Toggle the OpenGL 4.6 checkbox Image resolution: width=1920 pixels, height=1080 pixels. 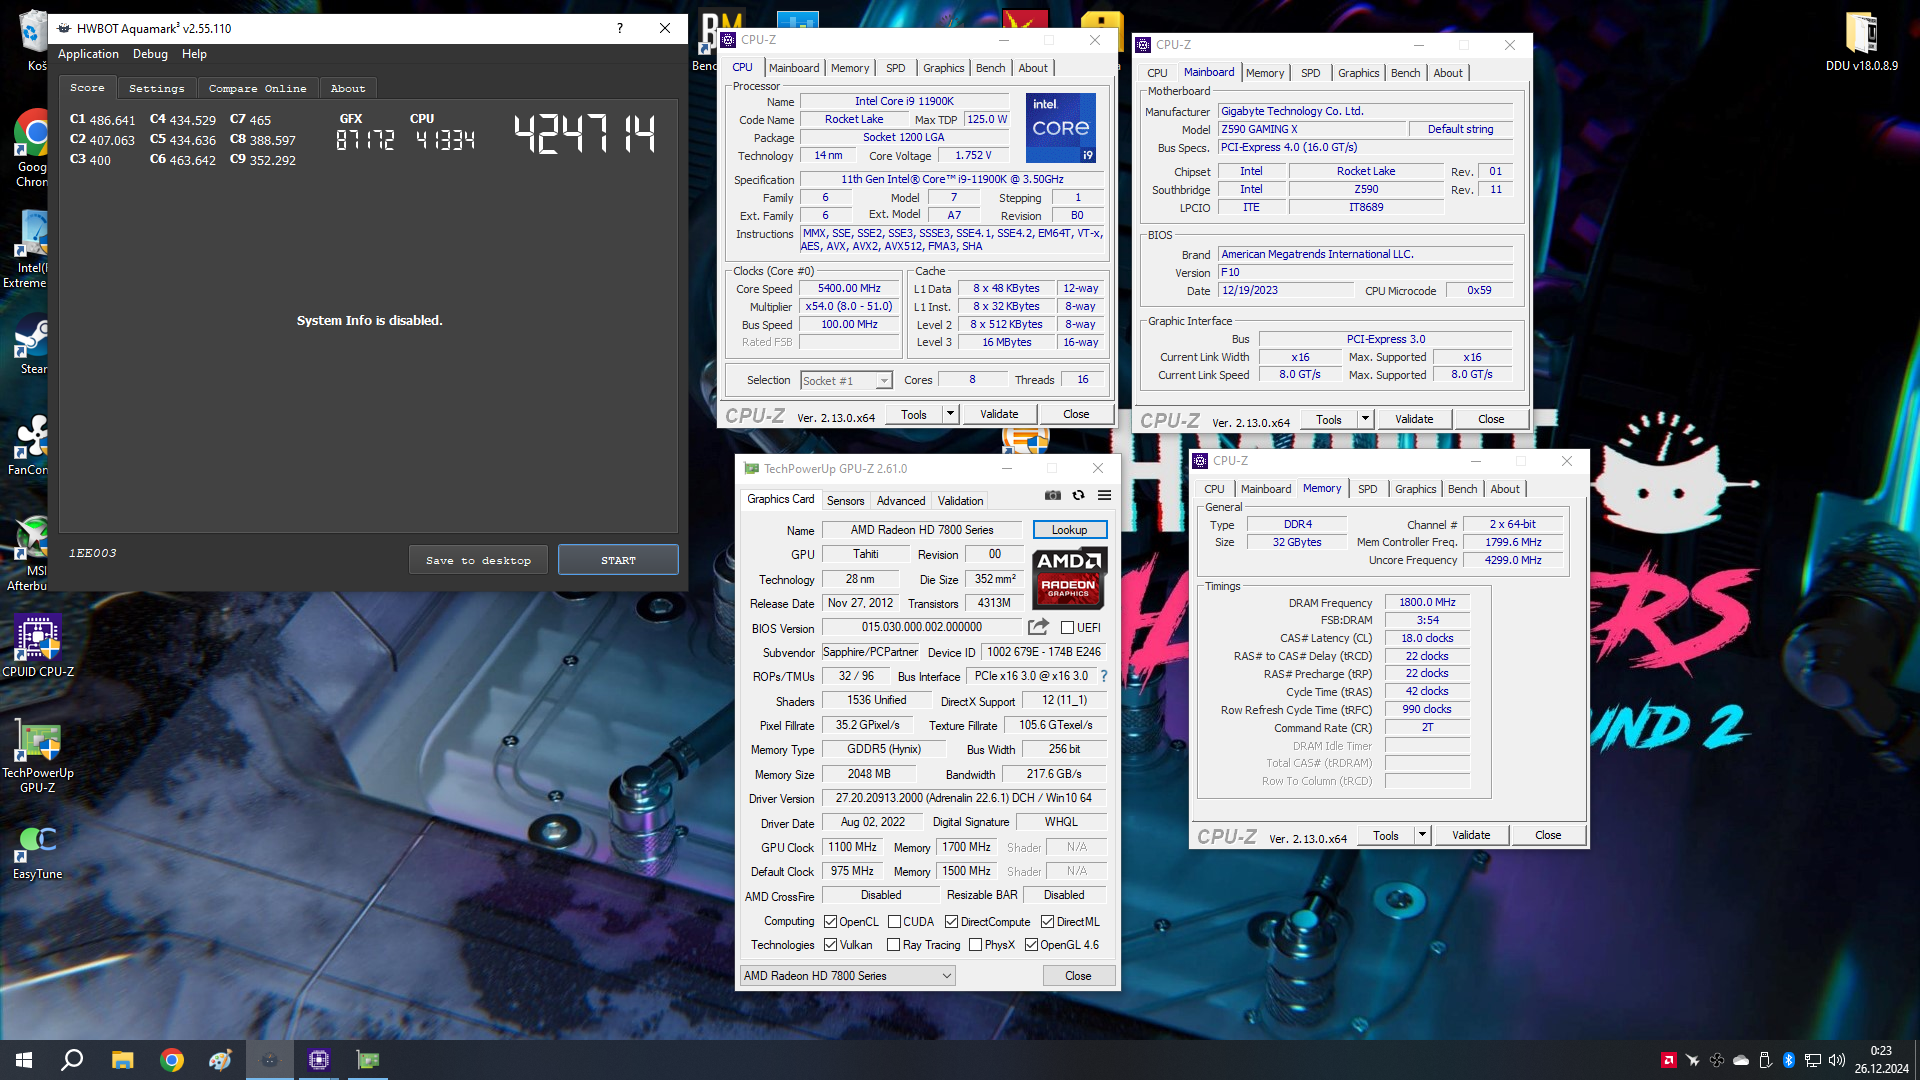[1031, 945]
